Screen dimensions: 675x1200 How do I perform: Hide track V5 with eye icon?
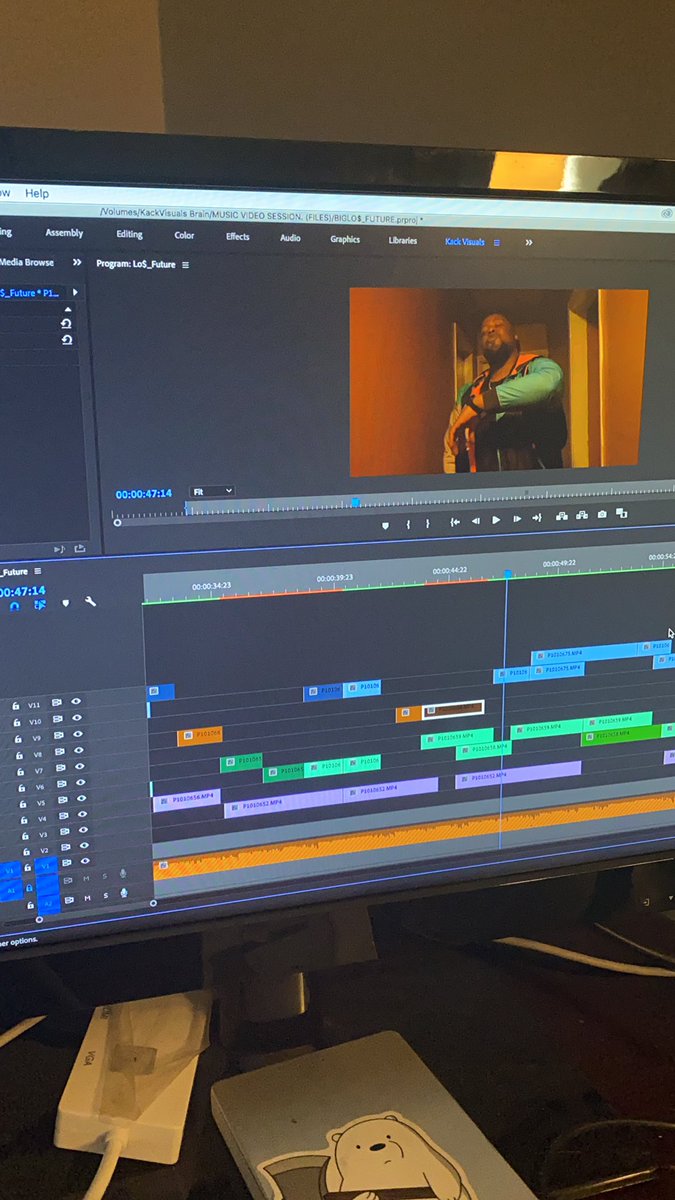coord(82,798)
